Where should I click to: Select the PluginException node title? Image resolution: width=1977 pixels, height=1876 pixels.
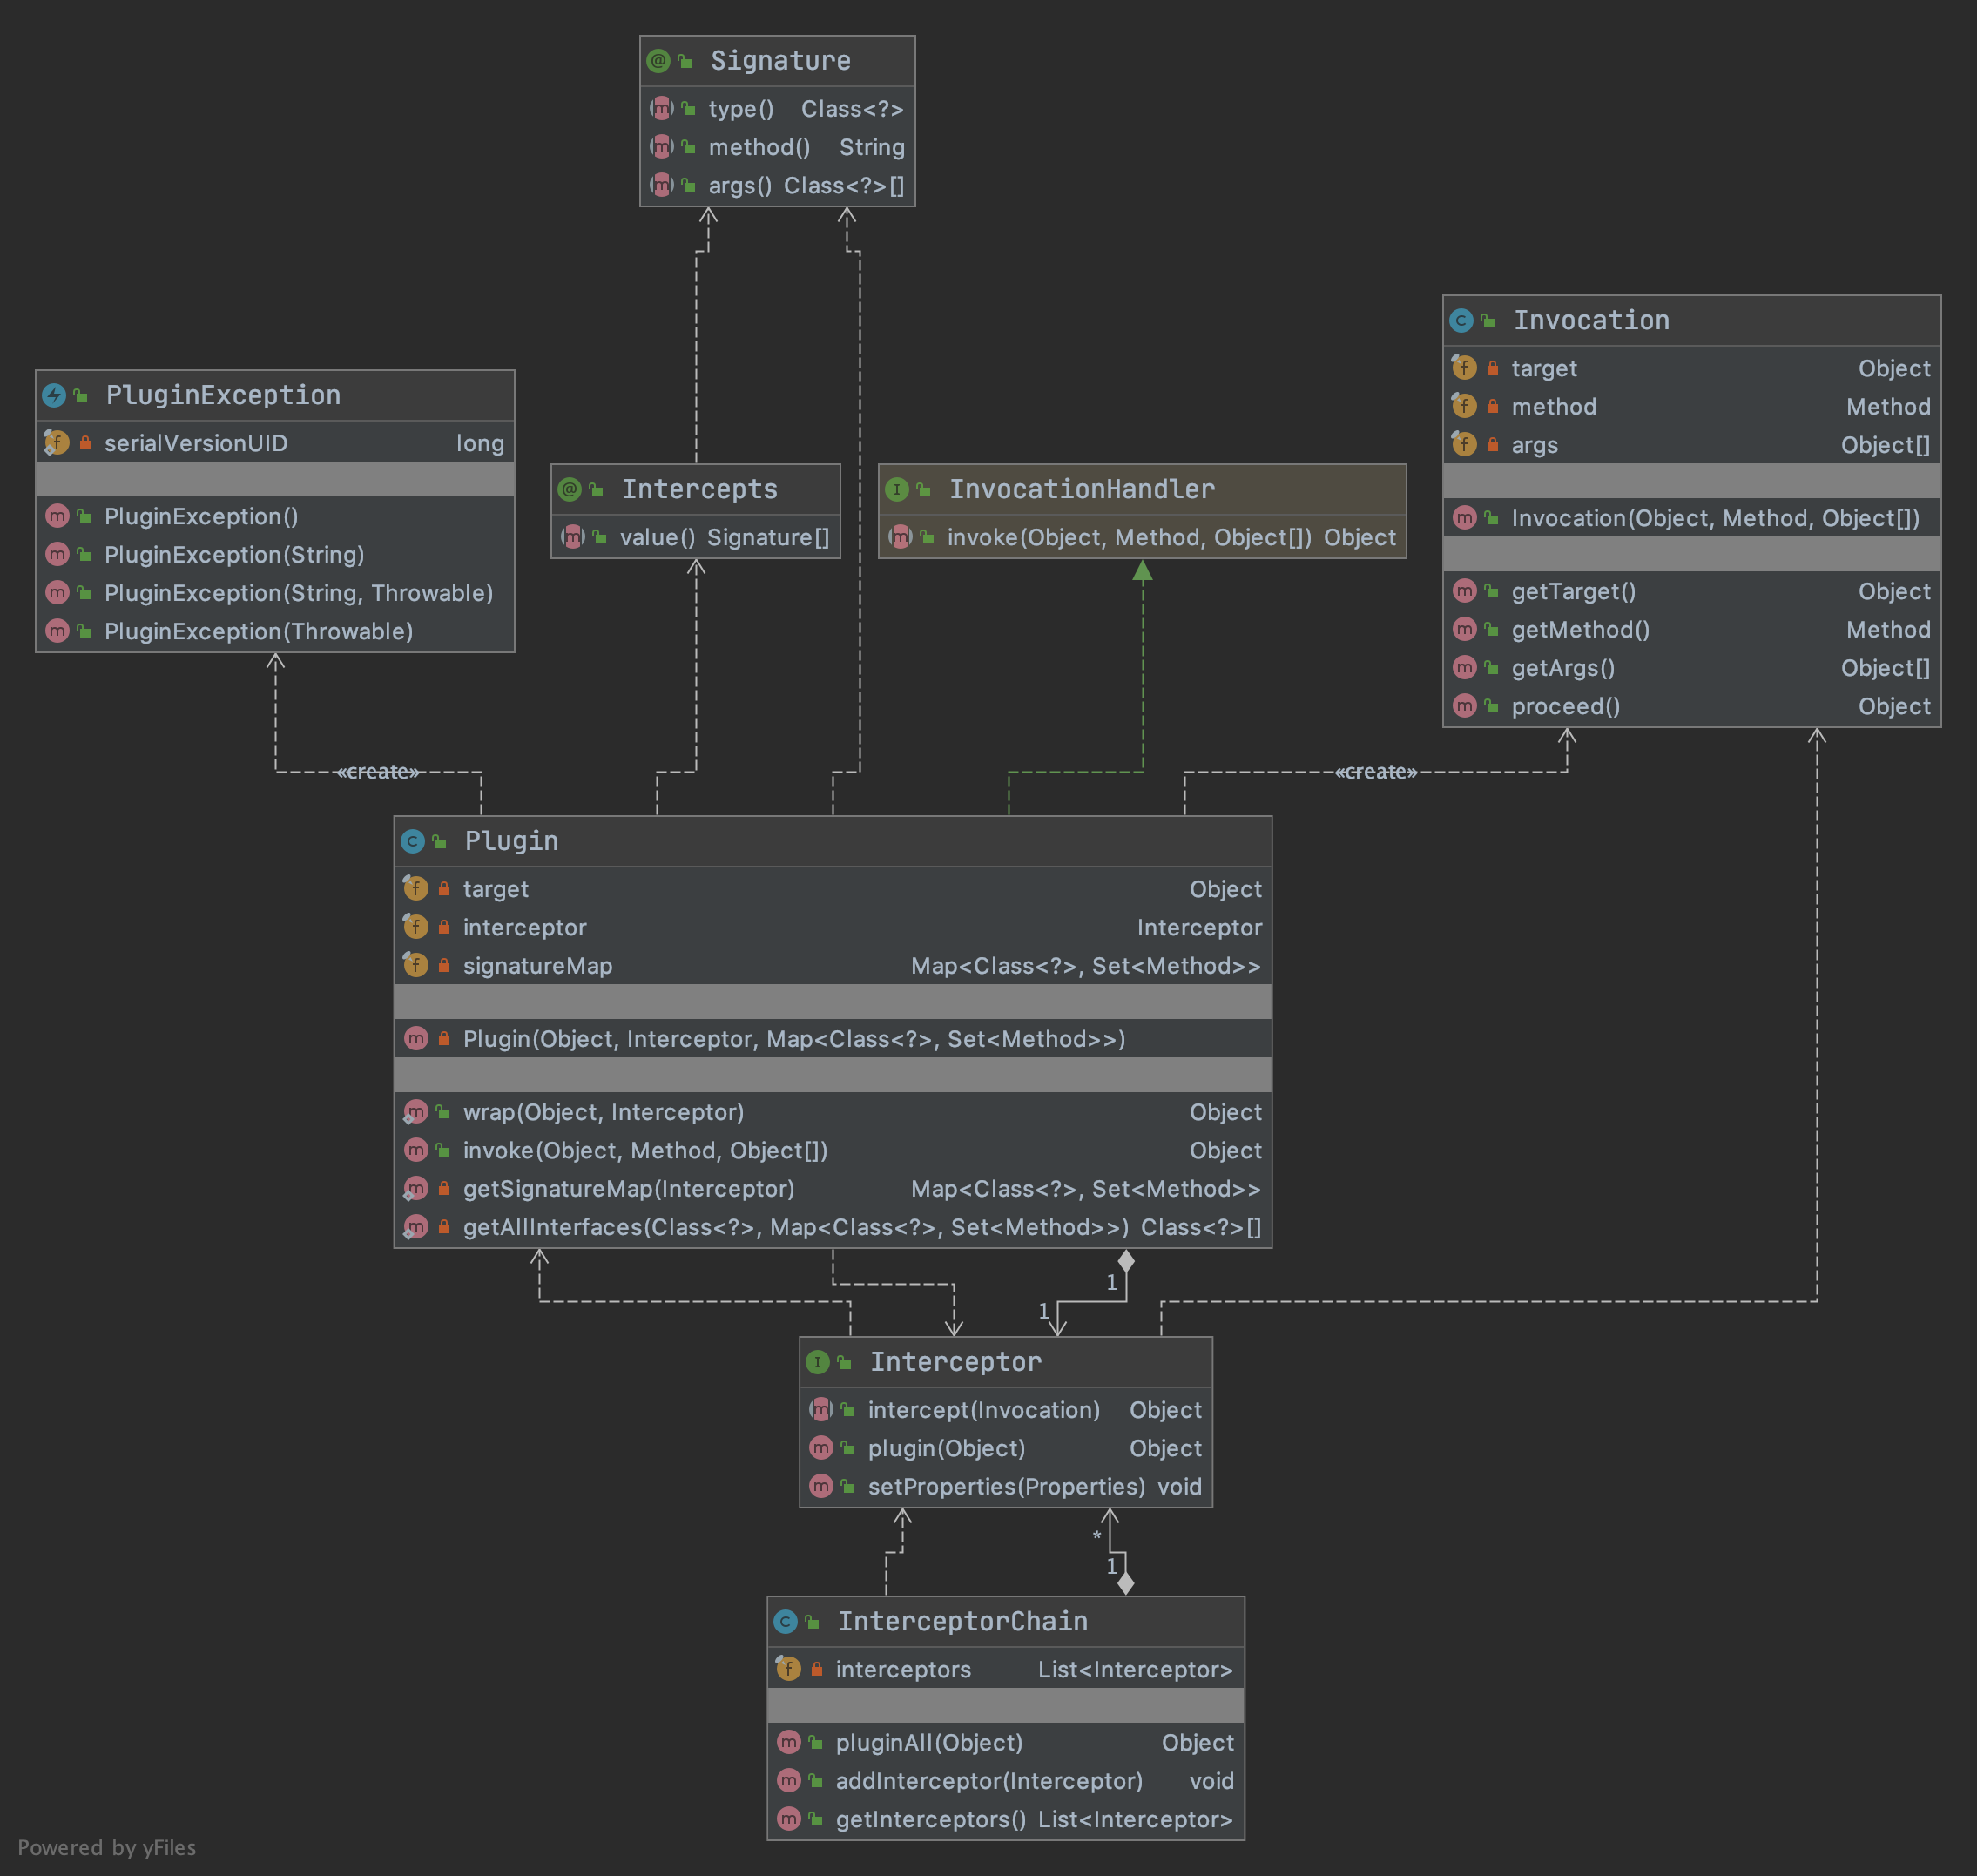[223, 395]
